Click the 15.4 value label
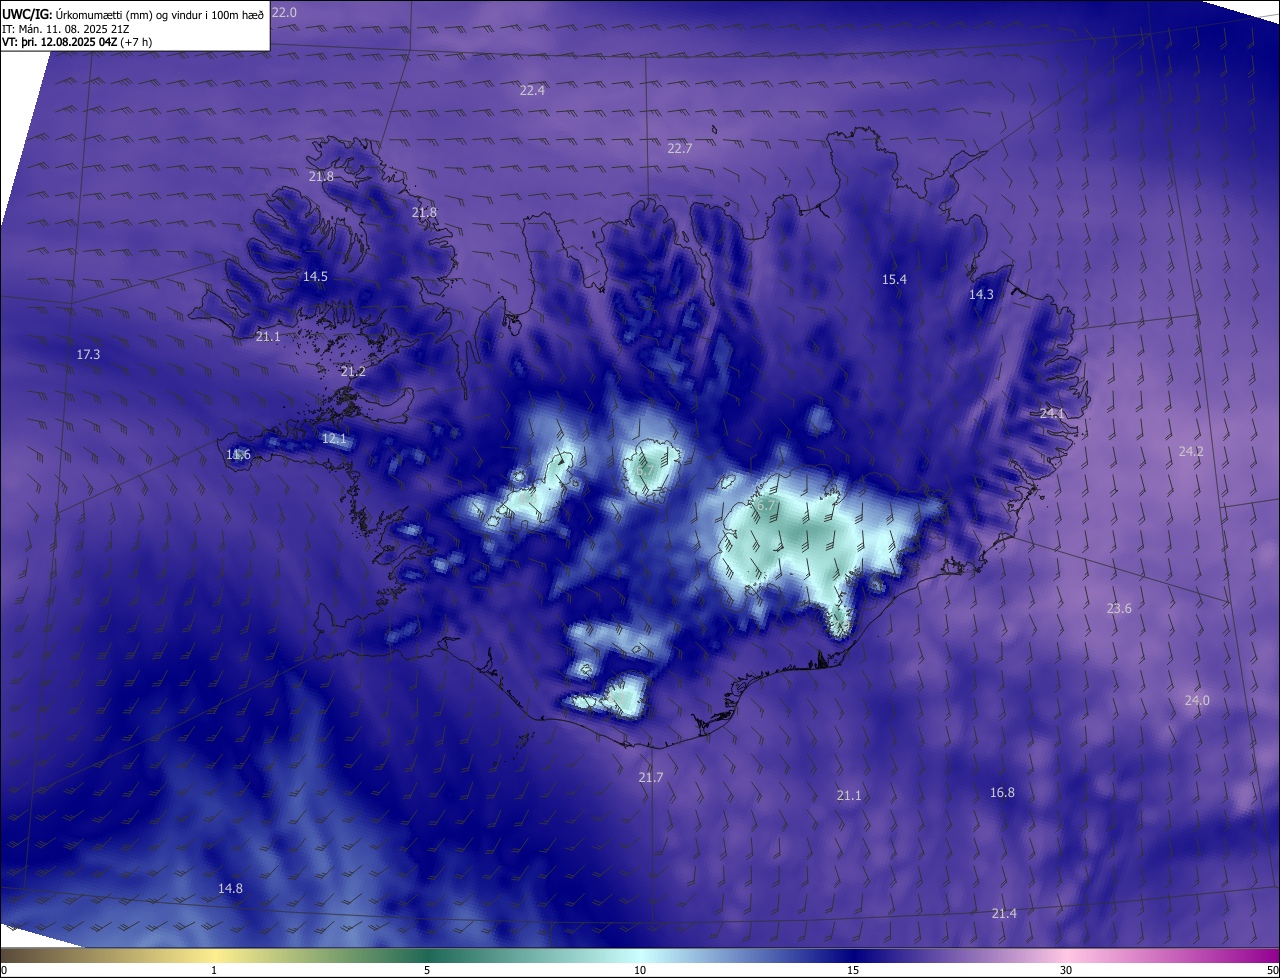This screenshot has width=1280, height=978. click(x=894, y=279)
